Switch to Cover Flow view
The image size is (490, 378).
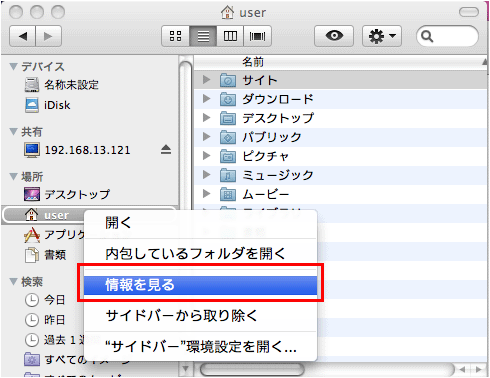point(257,36)
